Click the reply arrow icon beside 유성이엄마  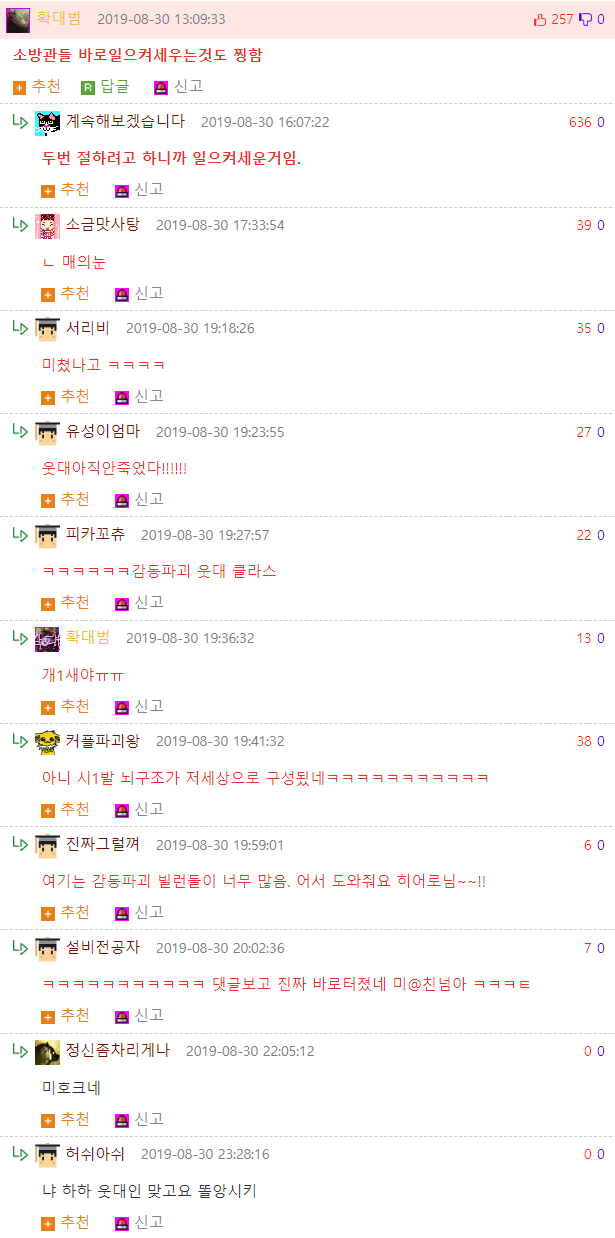[20, 431]
